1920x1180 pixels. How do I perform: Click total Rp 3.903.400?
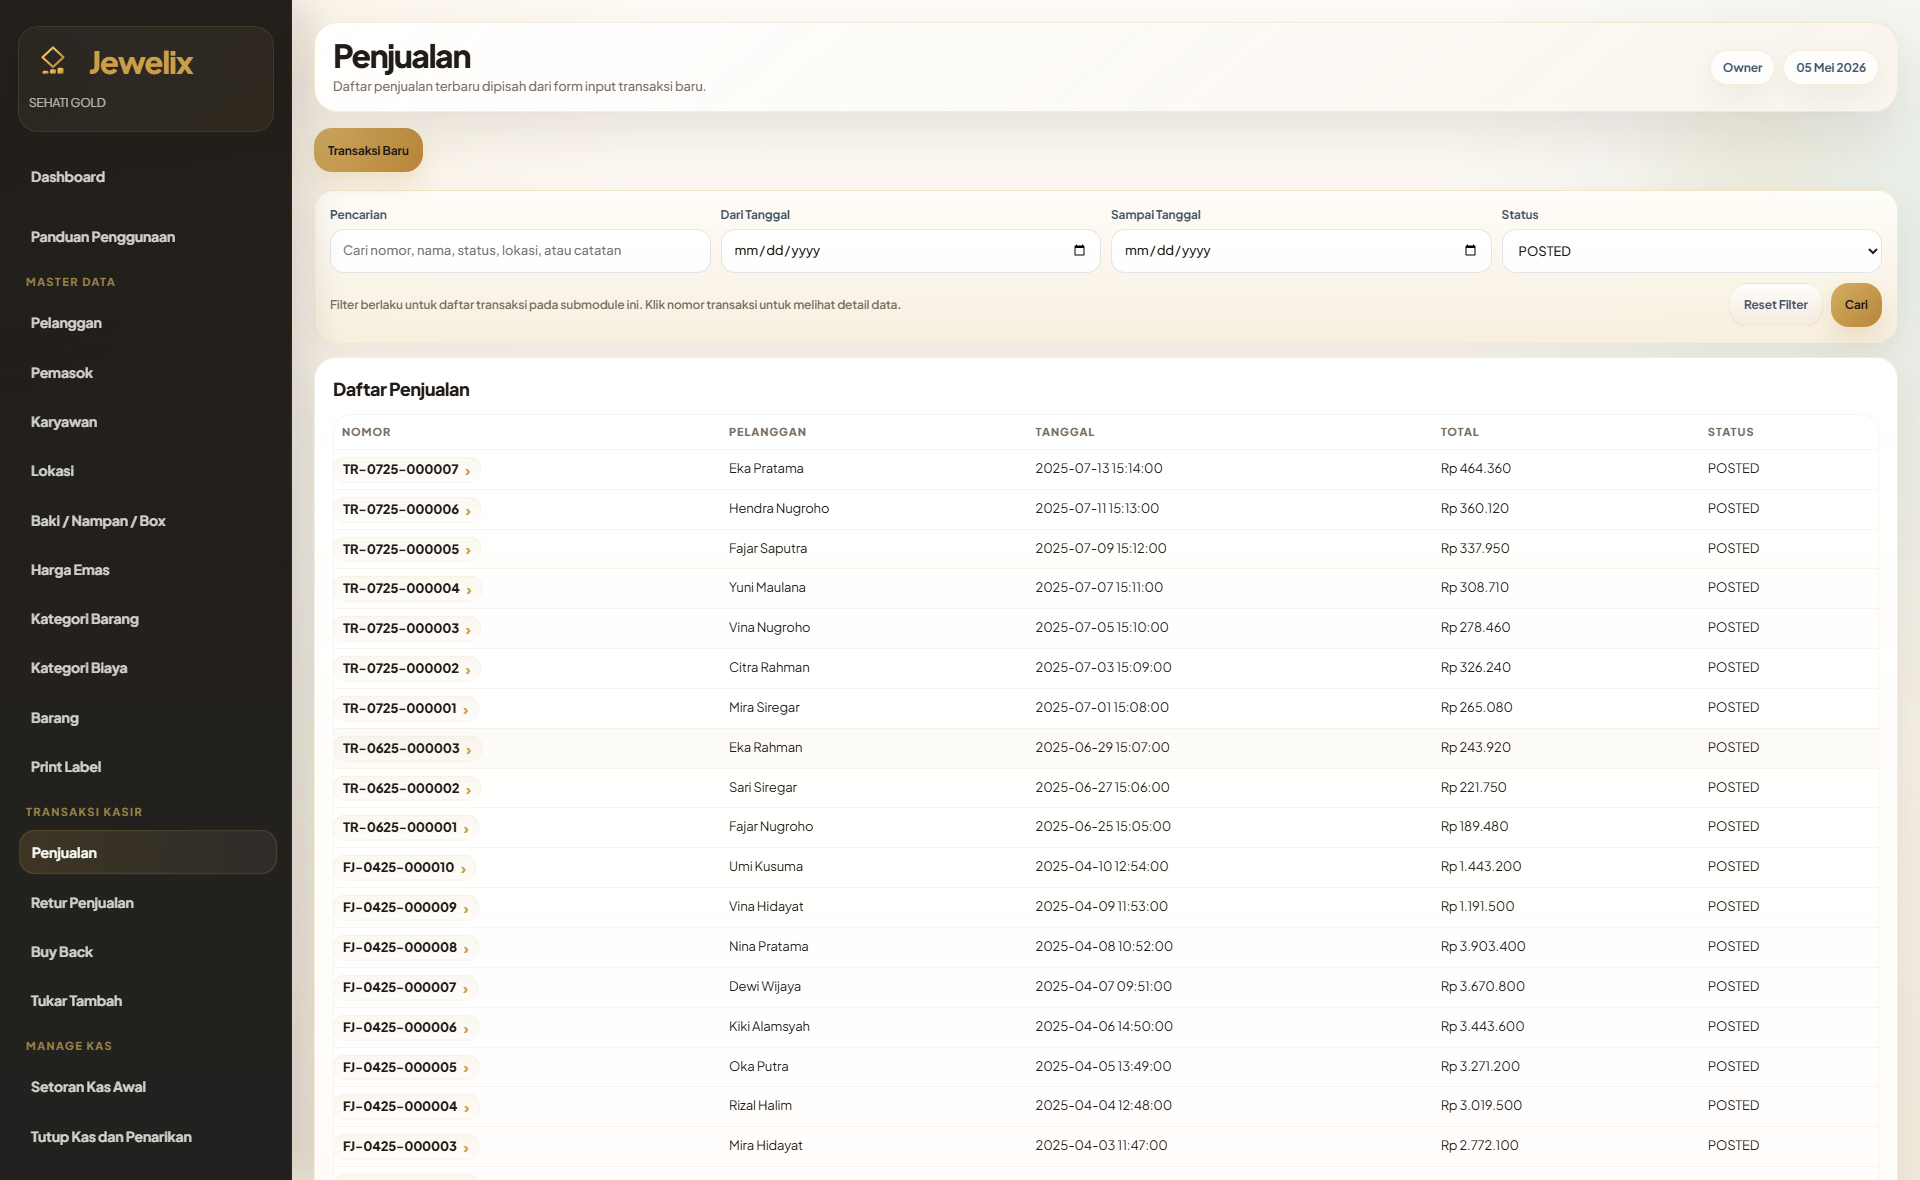[1483, 946]
